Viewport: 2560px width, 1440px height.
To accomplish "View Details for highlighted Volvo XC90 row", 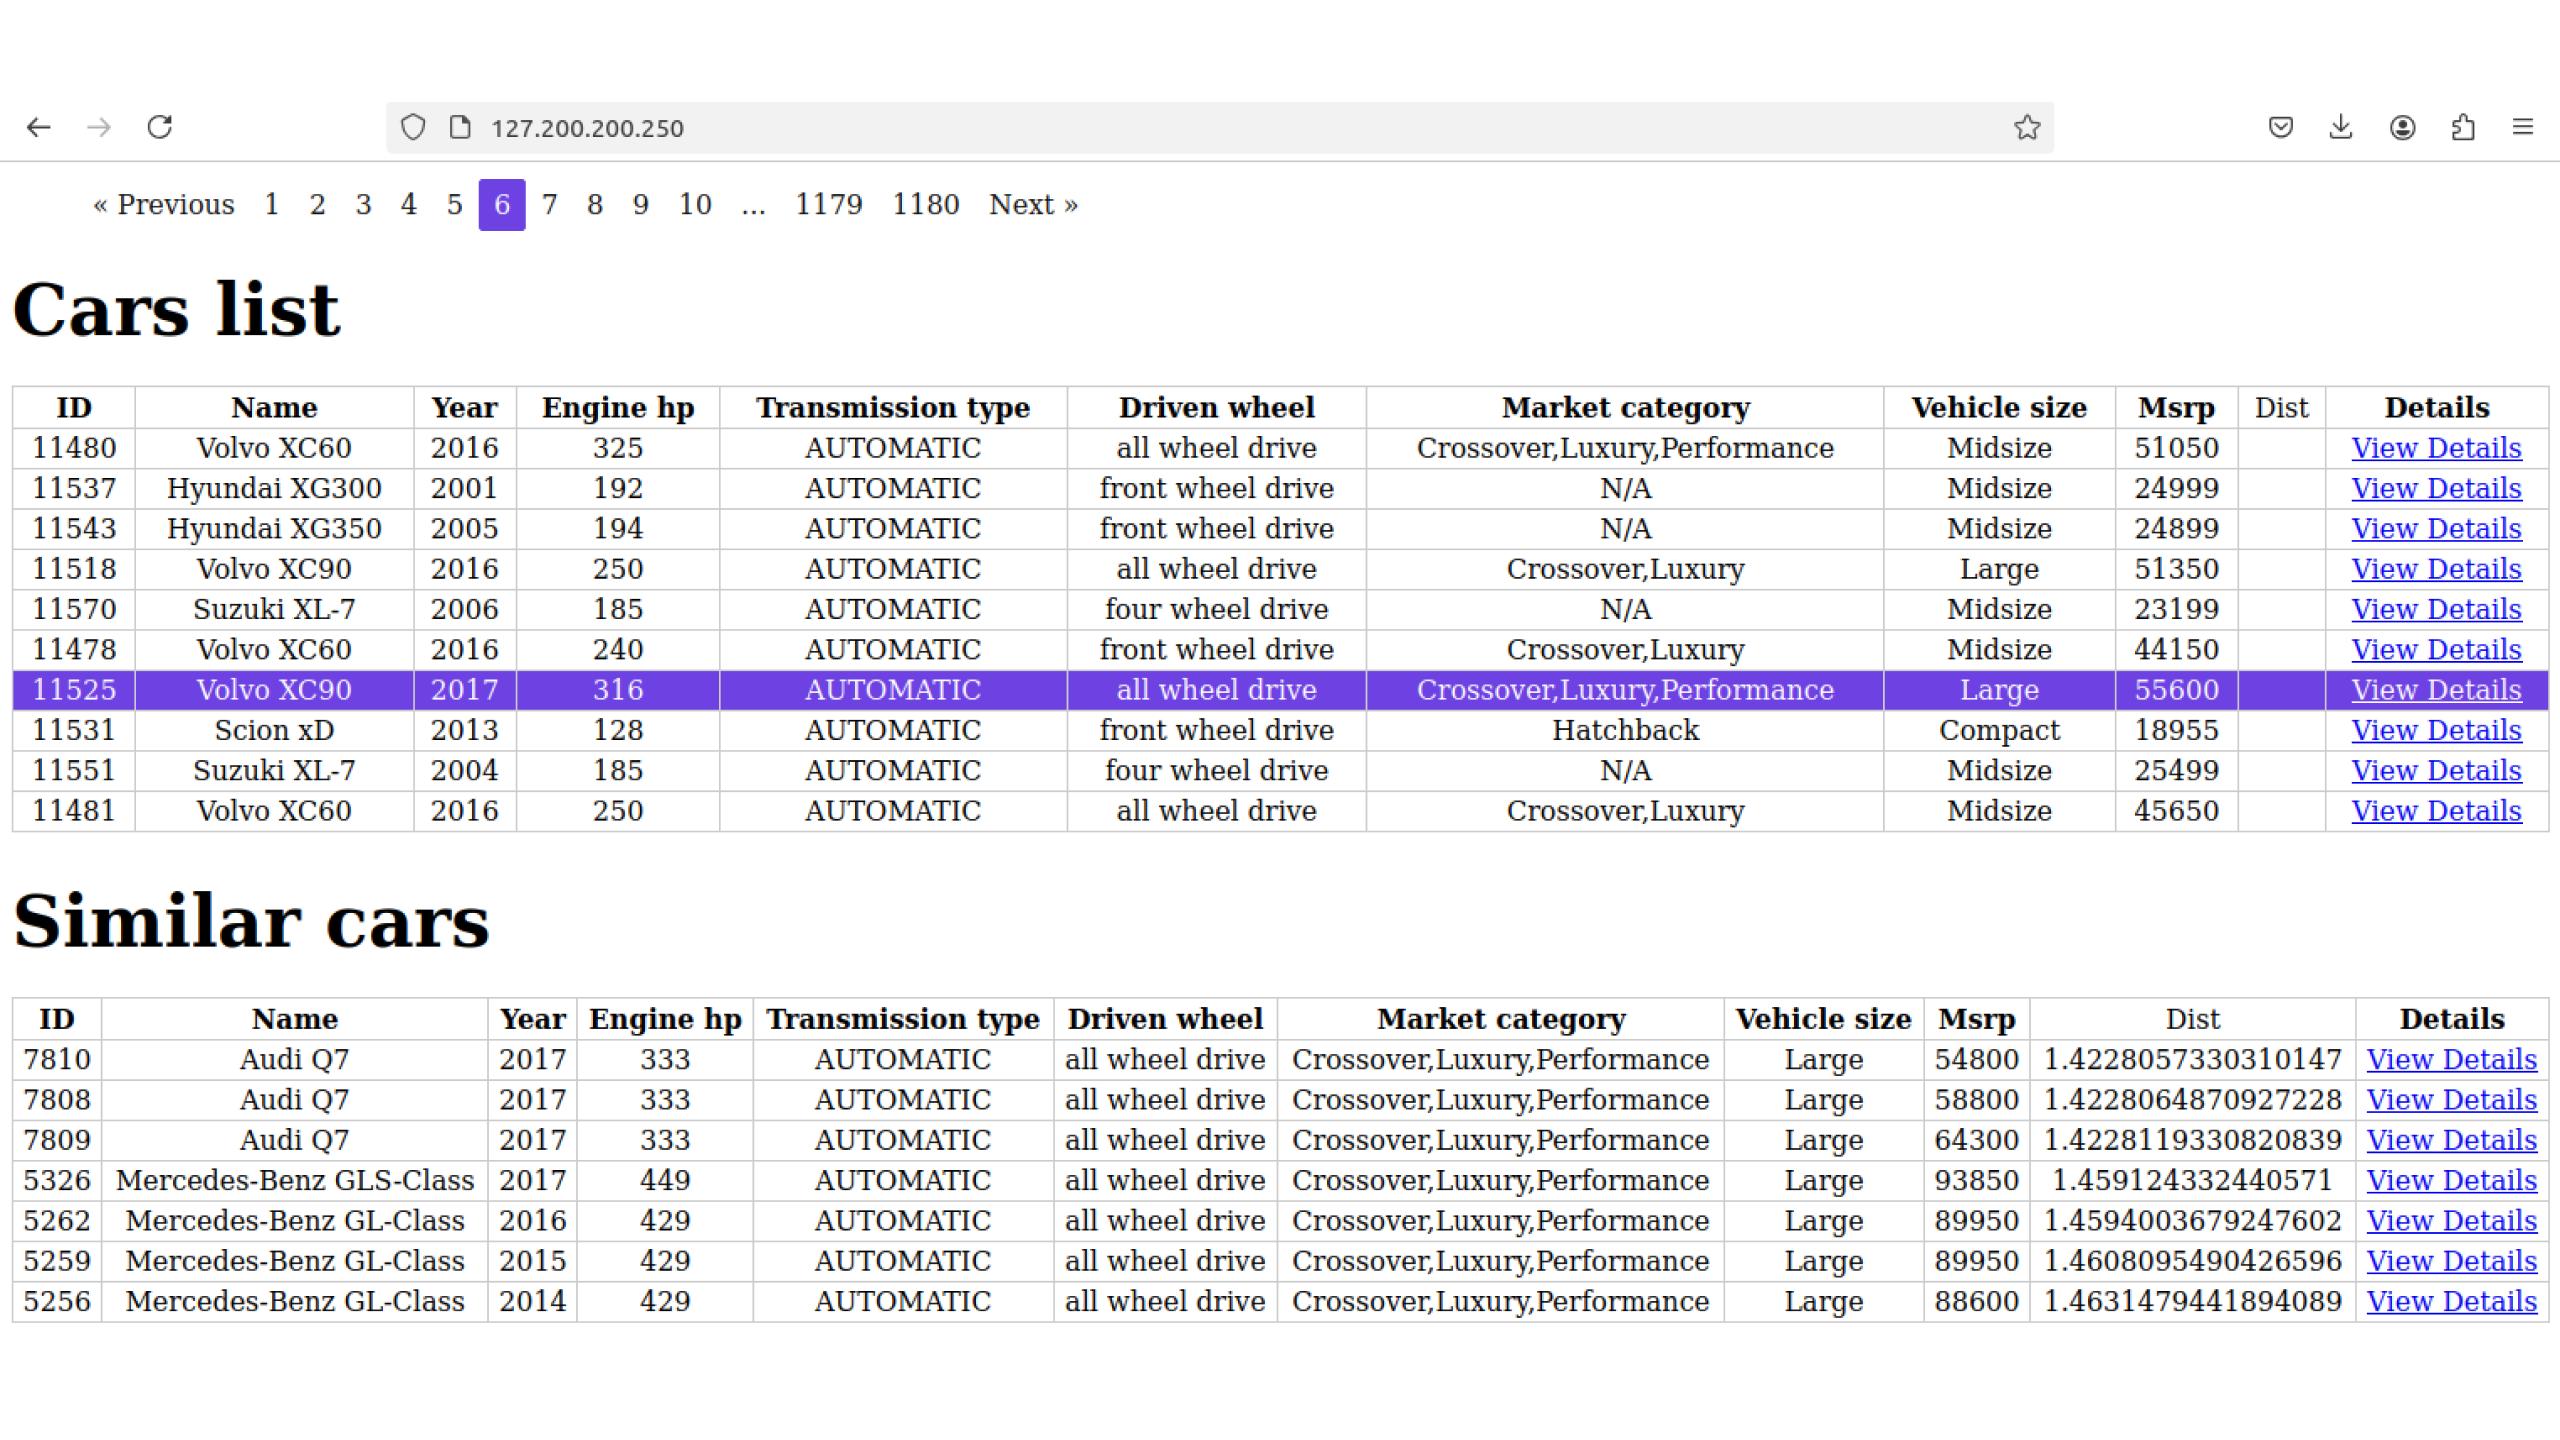I will [x=2436, y=690].
